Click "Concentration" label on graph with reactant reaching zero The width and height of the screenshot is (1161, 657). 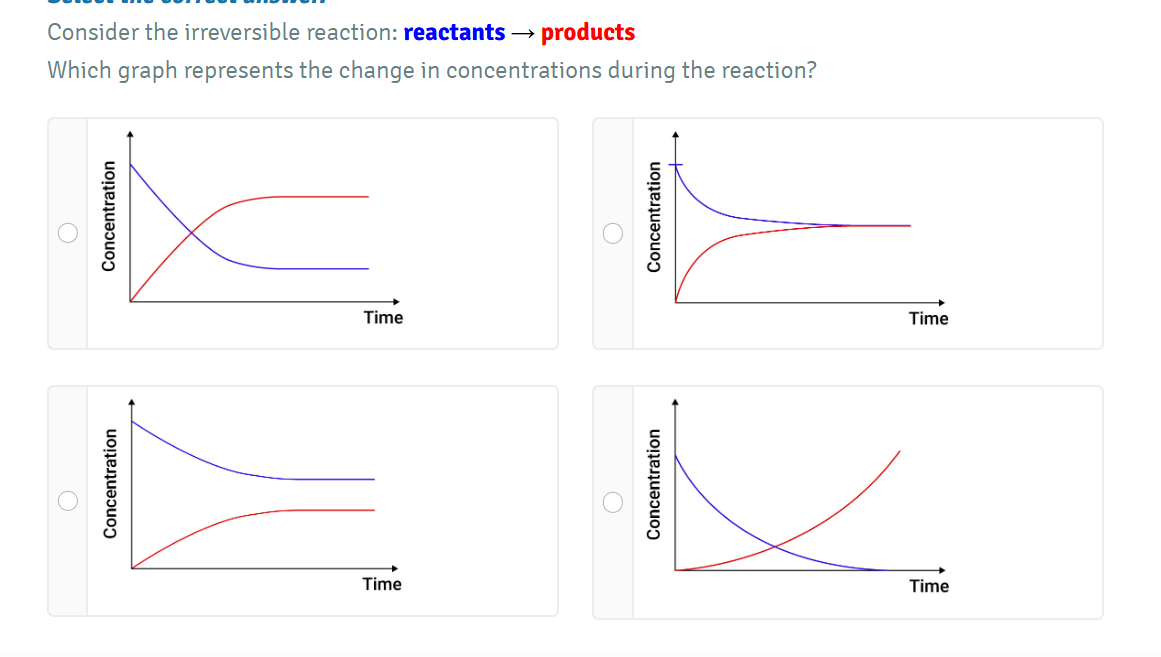655,484
